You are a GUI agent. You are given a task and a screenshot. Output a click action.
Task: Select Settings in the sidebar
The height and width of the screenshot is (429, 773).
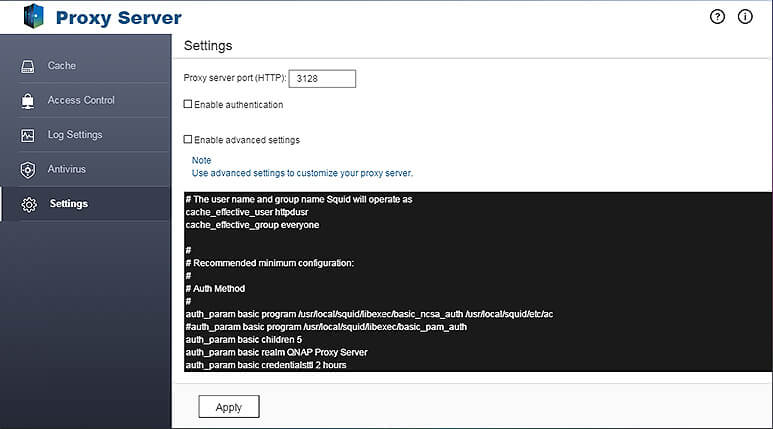pyautogui.click(x=69, y=204)
